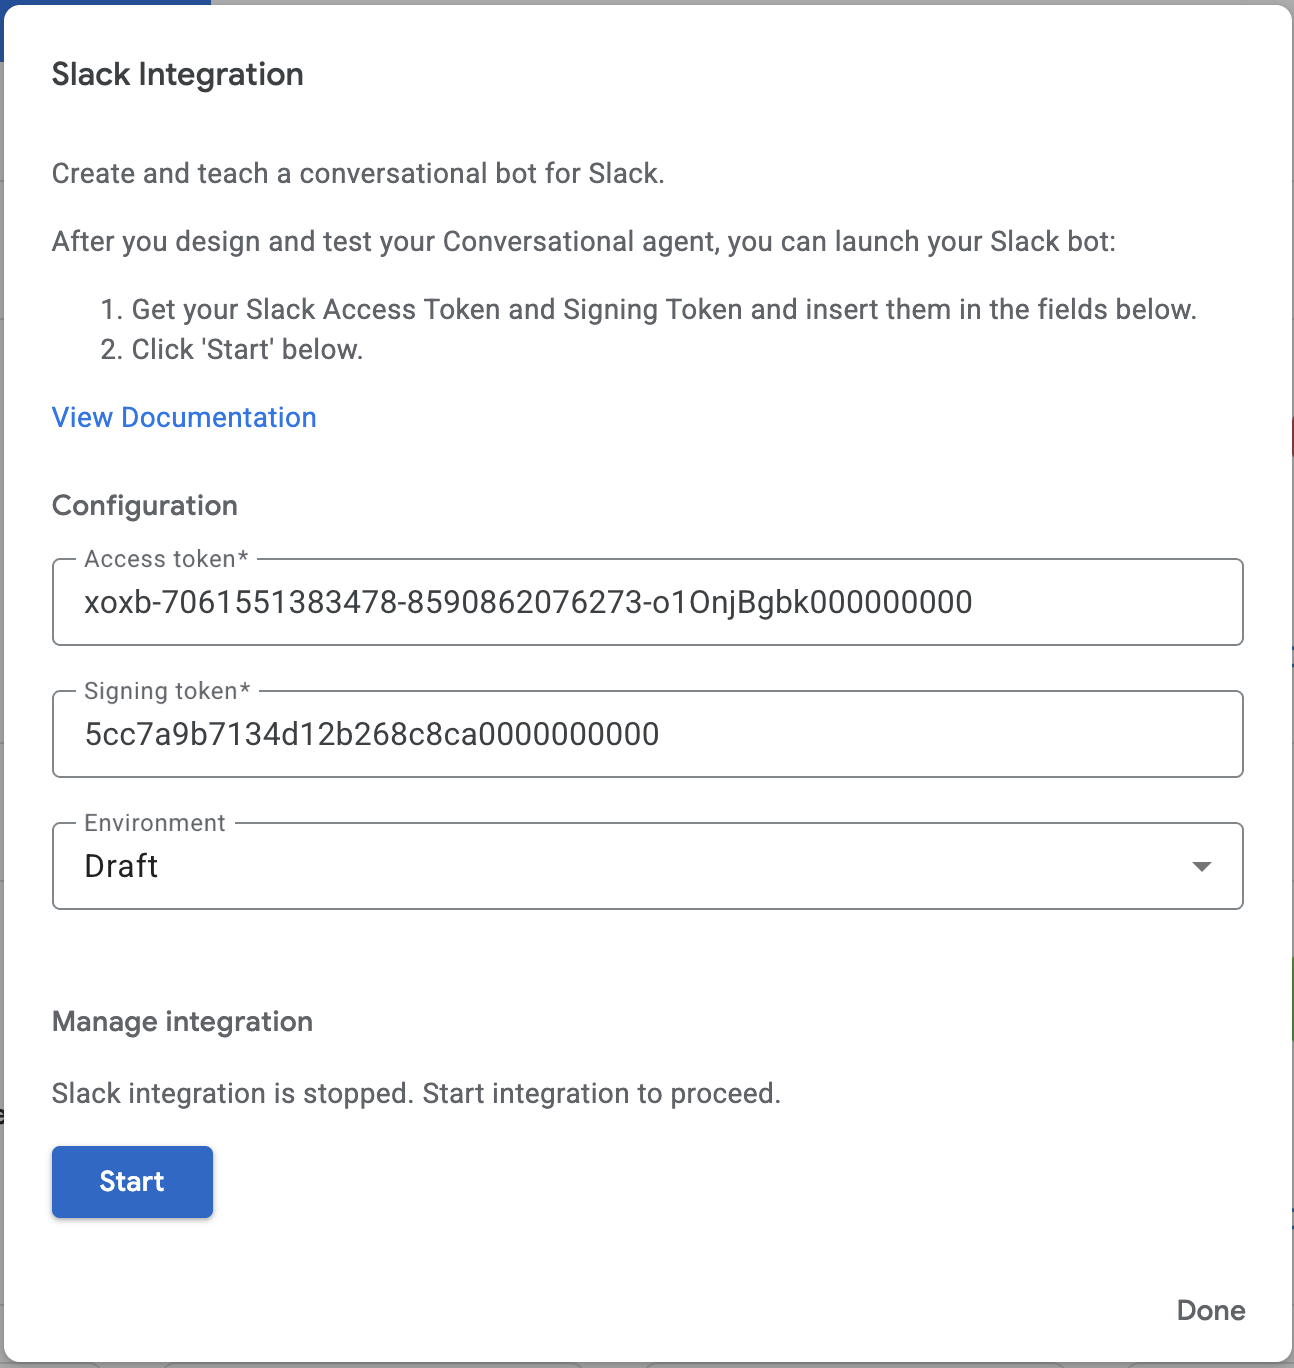Screen dimensions: 1294x1368
Task: Close the dialog with Done
Action: point(1210,1310)
